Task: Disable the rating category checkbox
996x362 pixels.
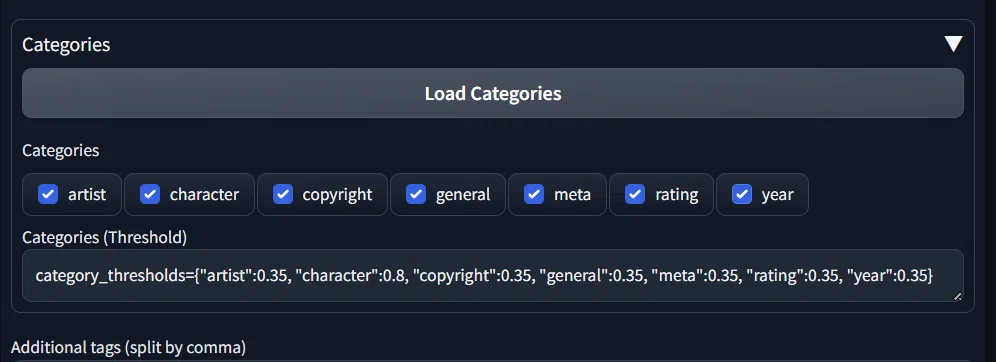Action: (x=635, y=194)
